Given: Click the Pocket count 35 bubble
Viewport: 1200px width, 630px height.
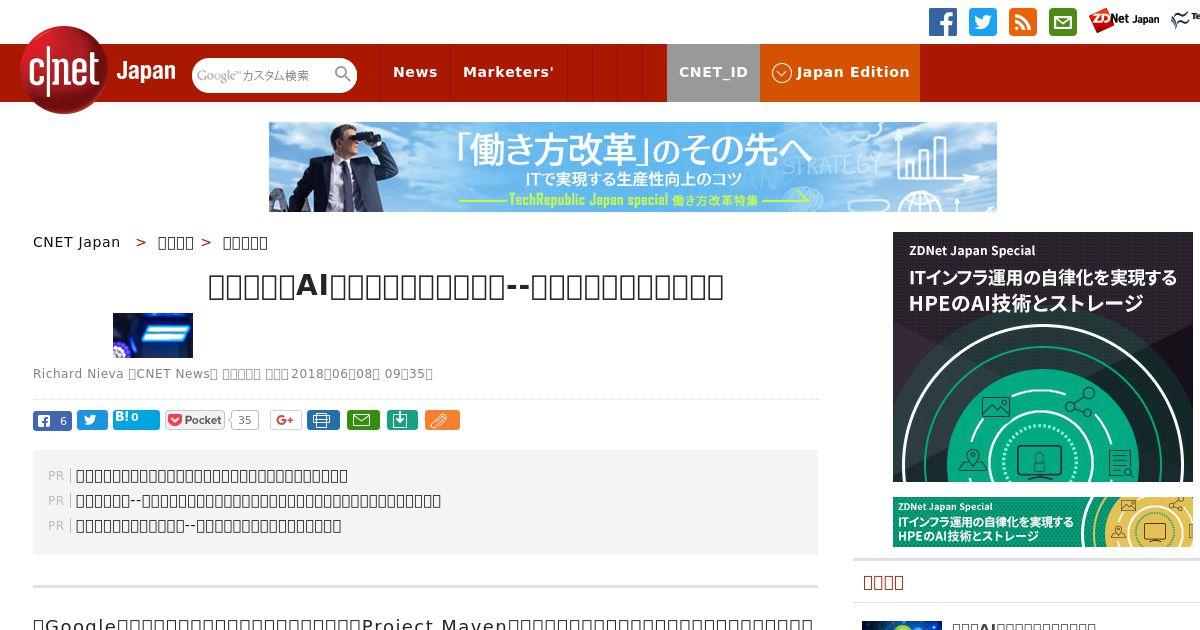Looking at the screenshot, I should pyautogui.click(x=244, y=420).
